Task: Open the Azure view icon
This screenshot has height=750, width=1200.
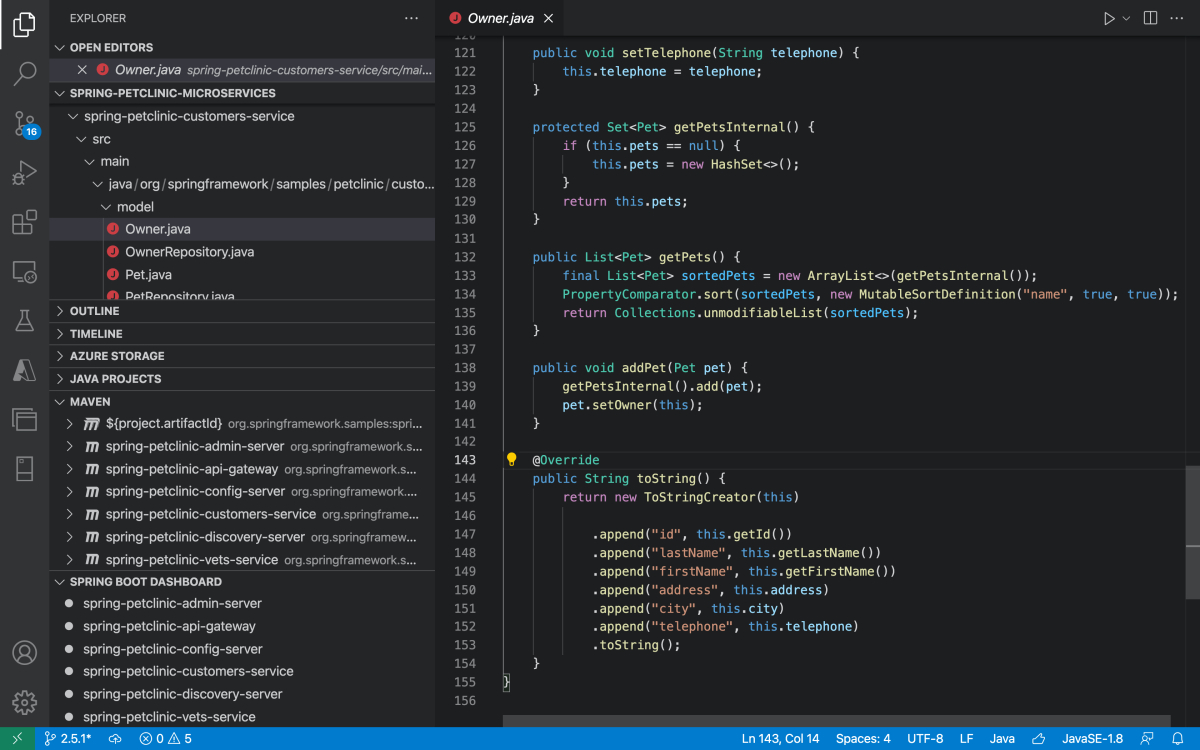Action: 24,370
